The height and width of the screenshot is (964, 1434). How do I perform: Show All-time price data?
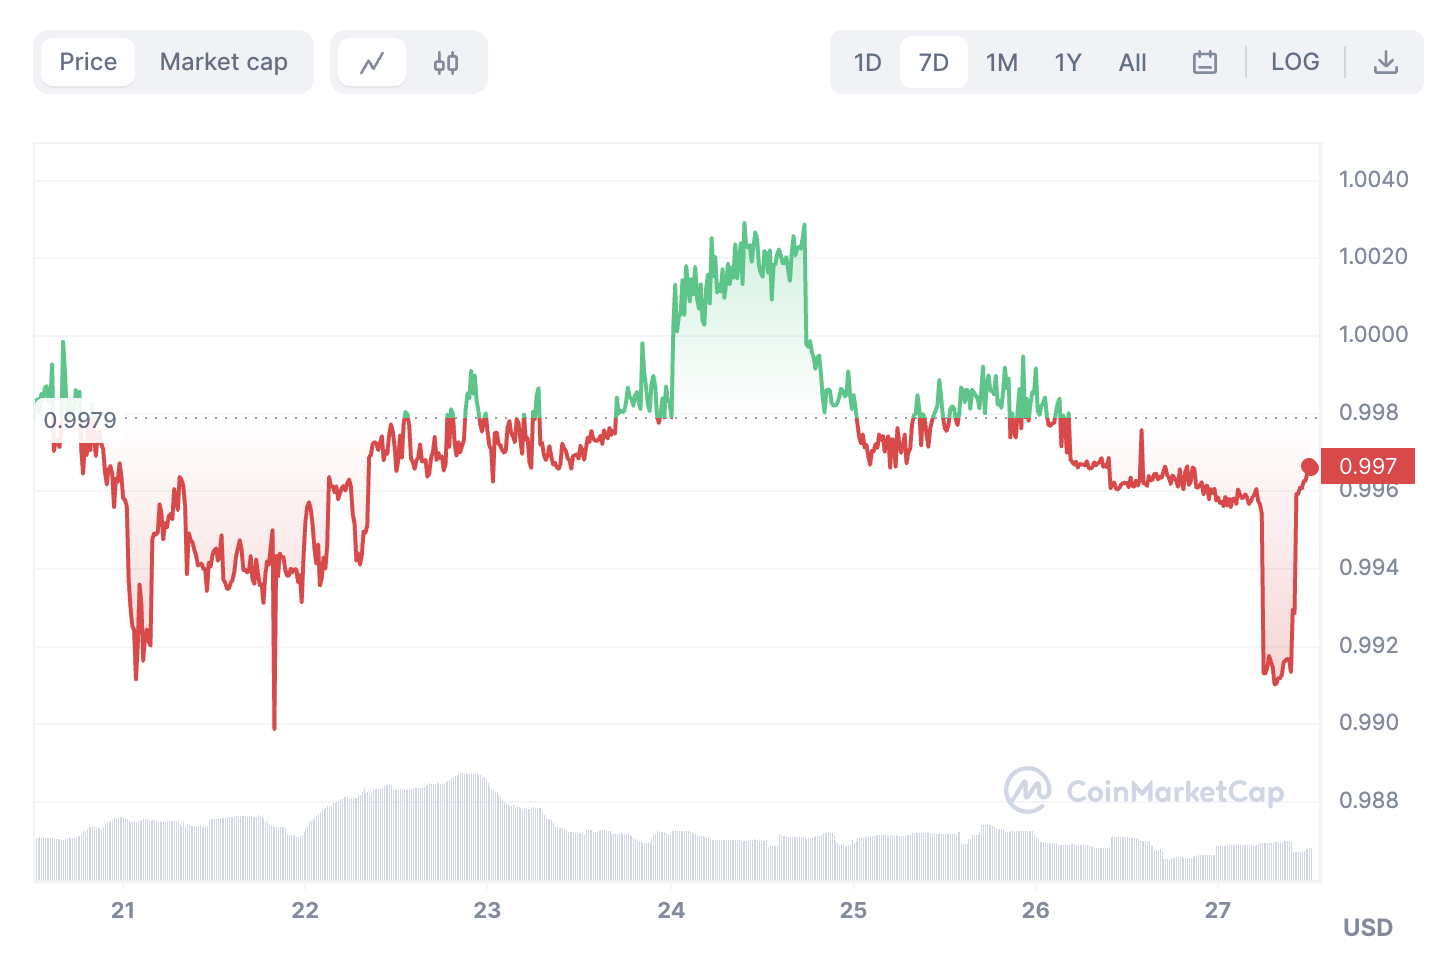pyautogui.click(x=1132, y=61)
